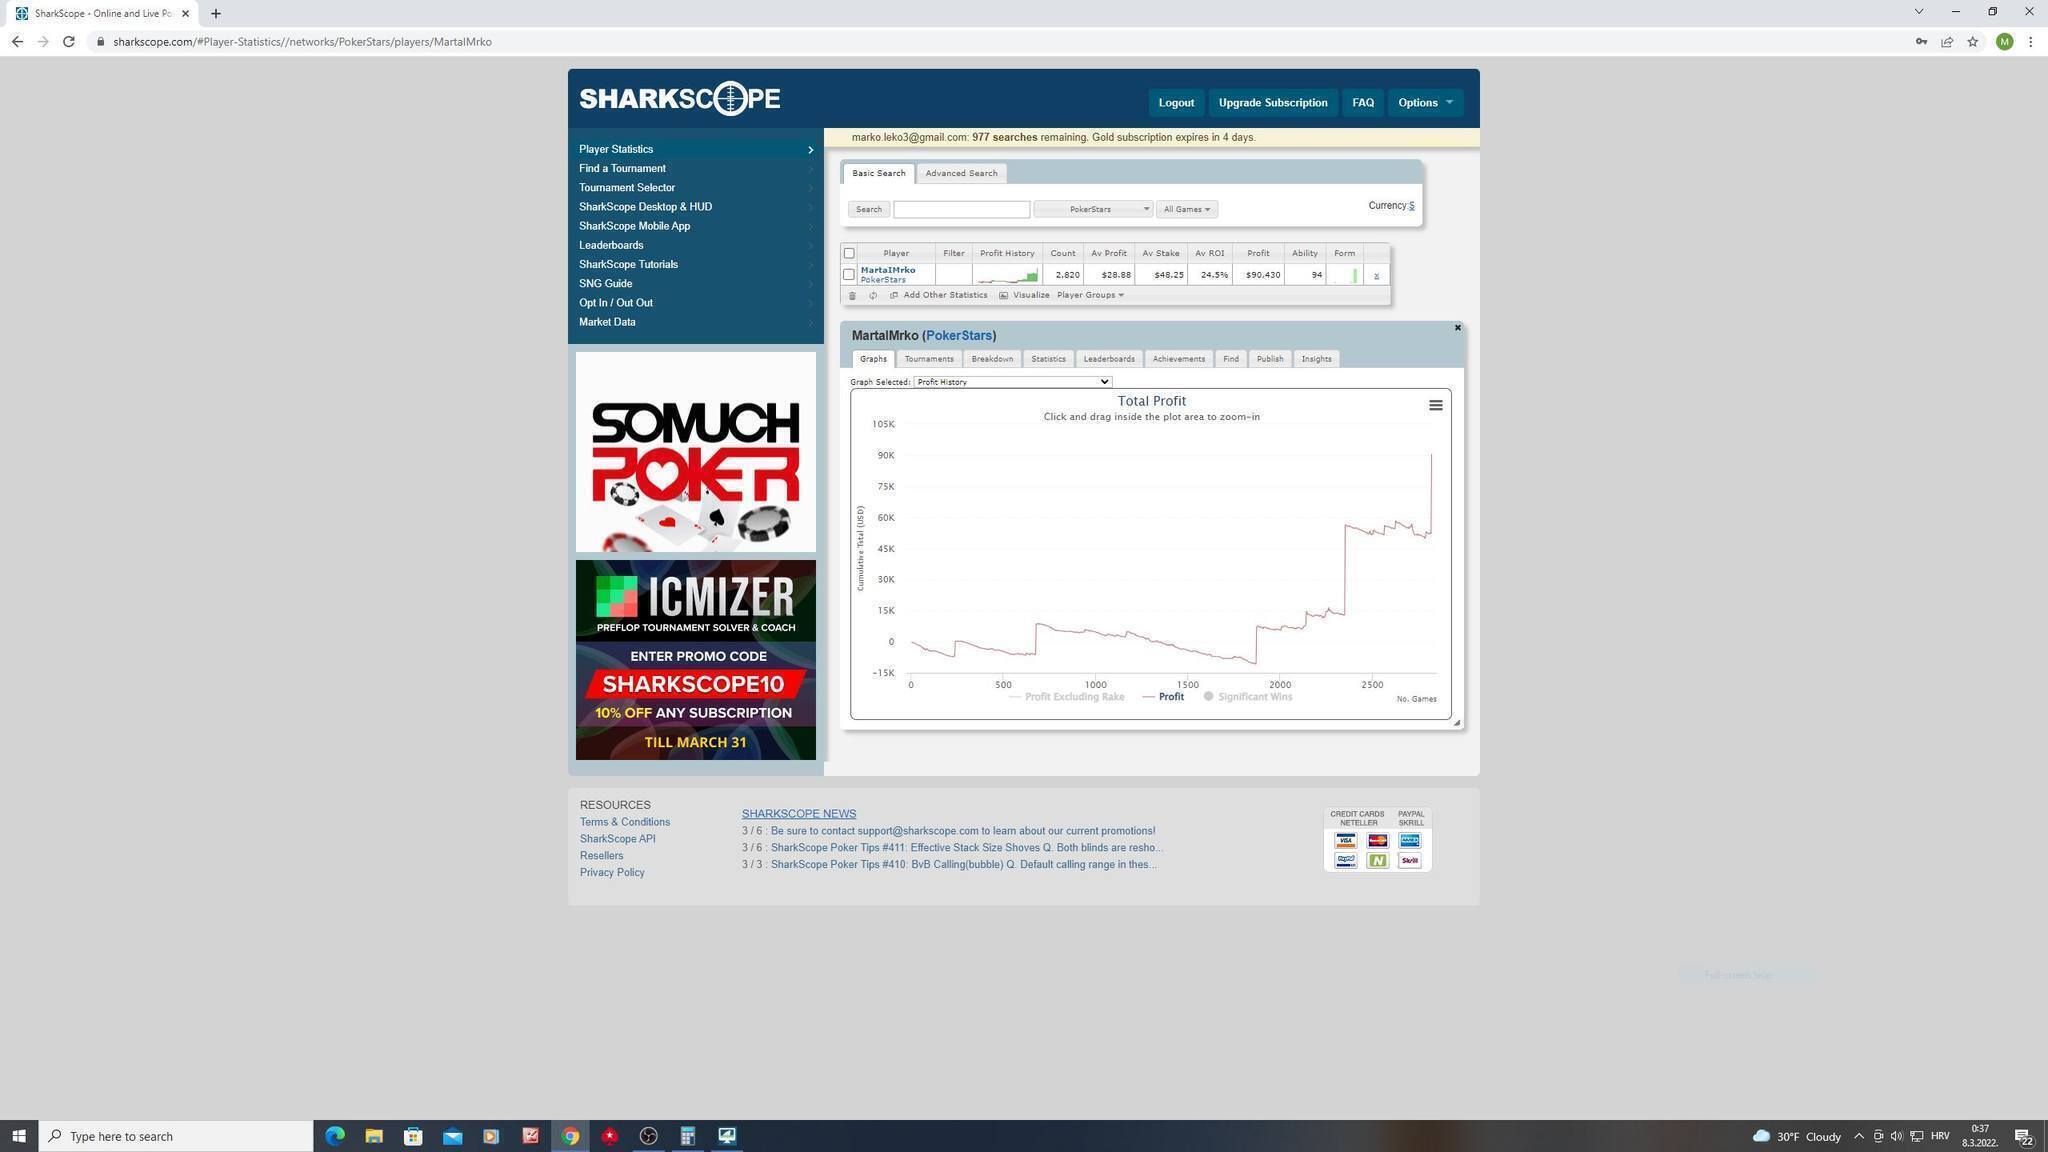Show hidden system tray icons

(1858, 1136)
